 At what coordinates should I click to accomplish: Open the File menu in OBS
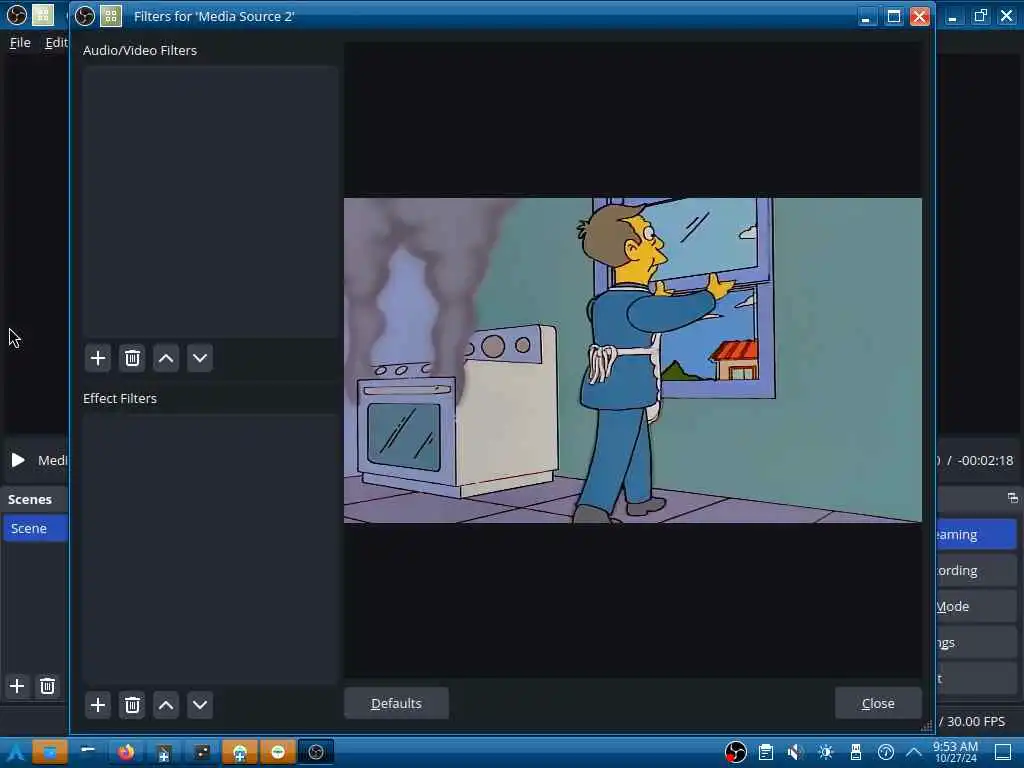20,42
